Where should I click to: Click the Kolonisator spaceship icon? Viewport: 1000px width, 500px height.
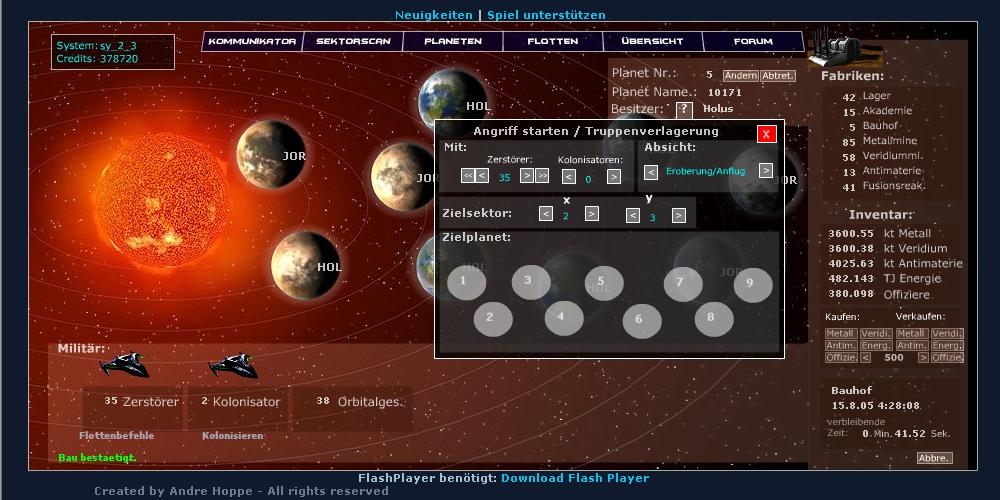tap(232, 365)
